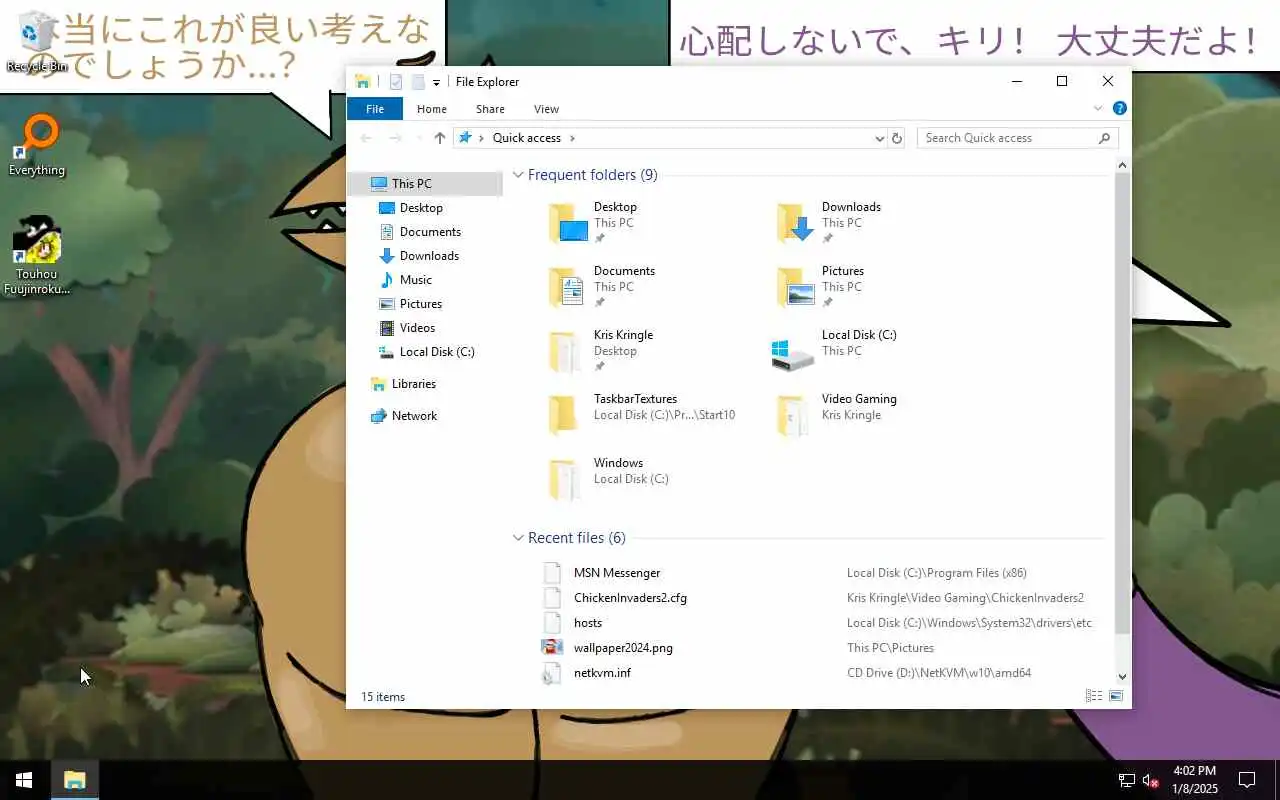Select the Documents frequent folder icon

coord(568,287)
